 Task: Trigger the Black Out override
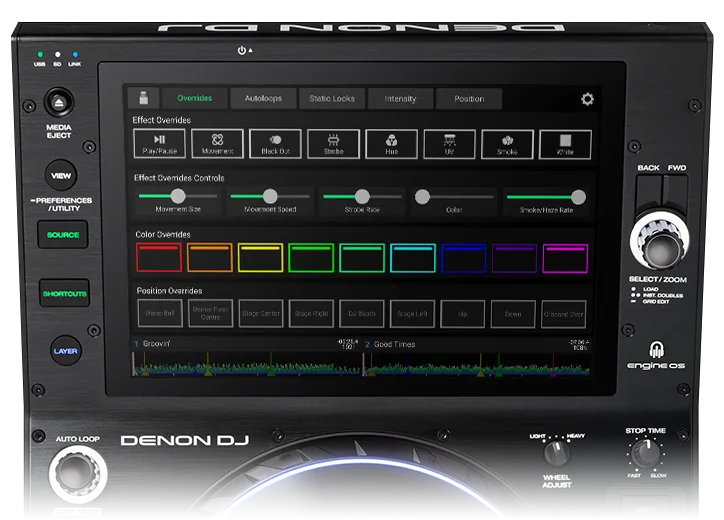(x=275, y=144)
